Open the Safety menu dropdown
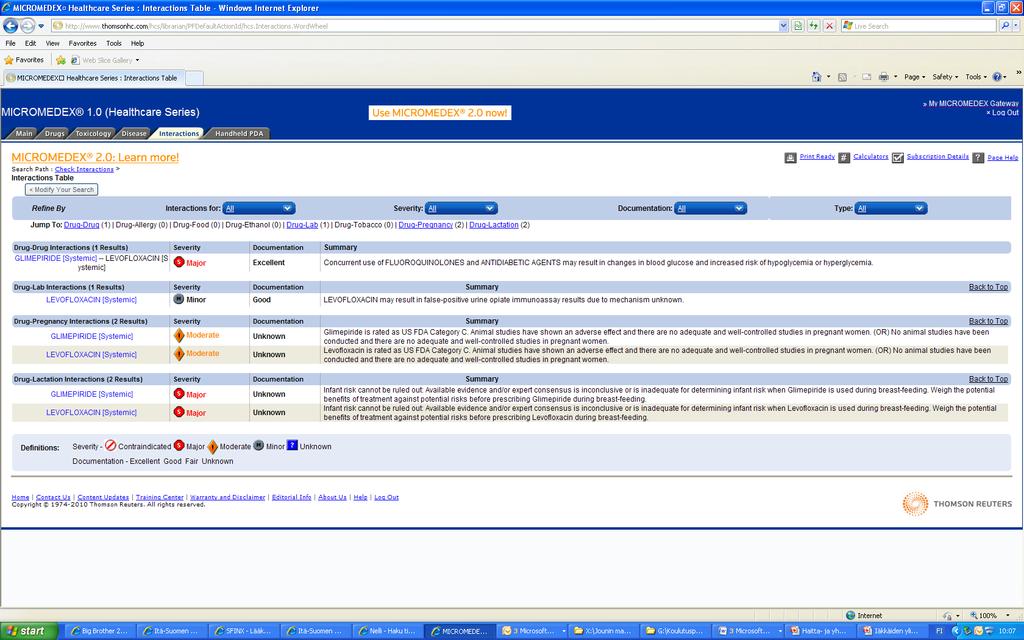 pos(945,76)
